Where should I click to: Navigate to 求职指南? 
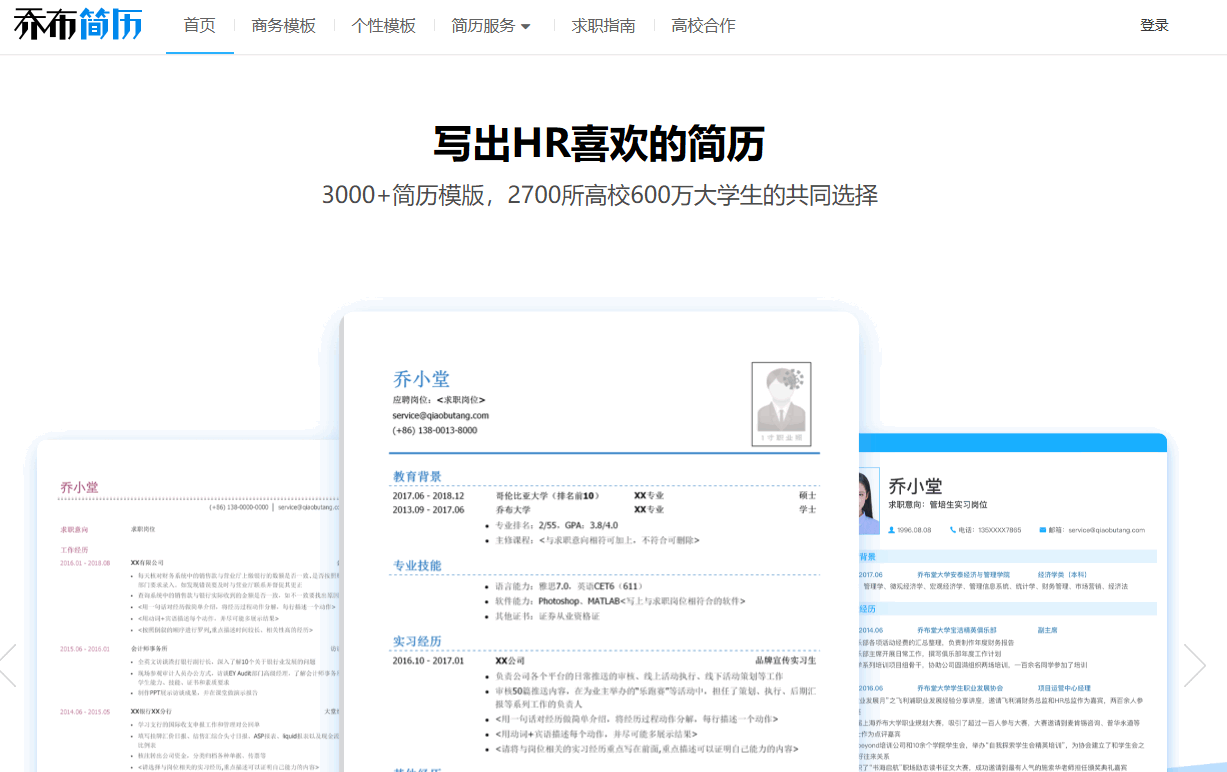[x=603, y=26]
